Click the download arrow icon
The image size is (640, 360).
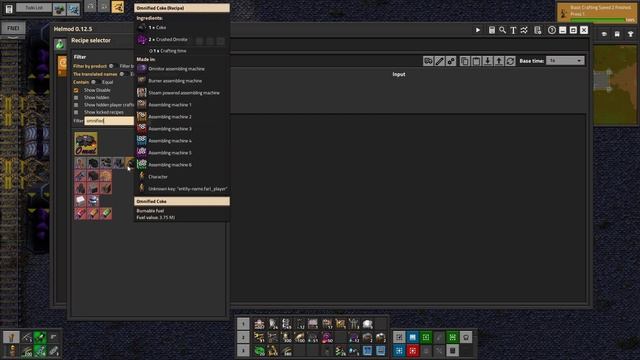[x=487, y=61]
